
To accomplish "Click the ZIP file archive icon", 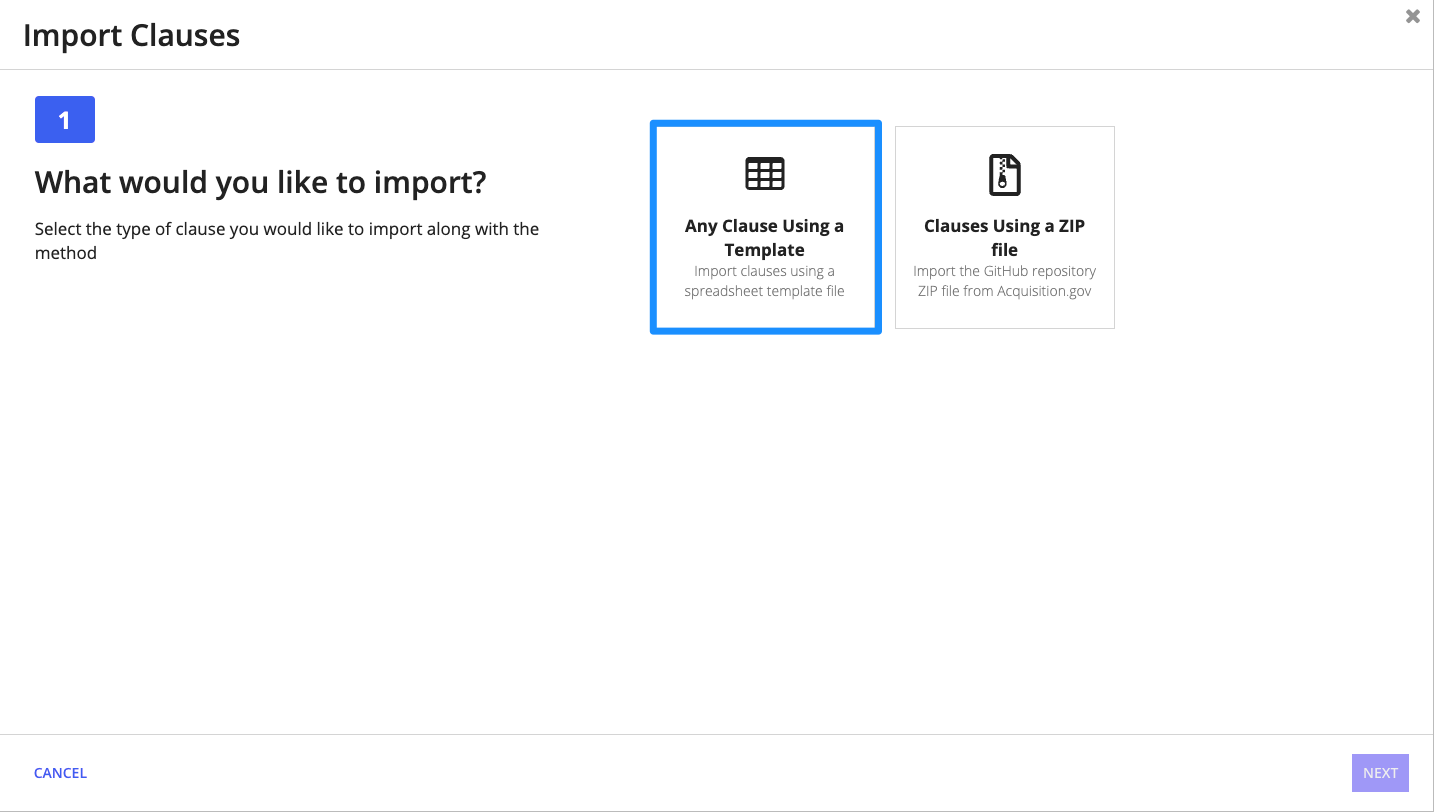I will (x=1004, y=174).
